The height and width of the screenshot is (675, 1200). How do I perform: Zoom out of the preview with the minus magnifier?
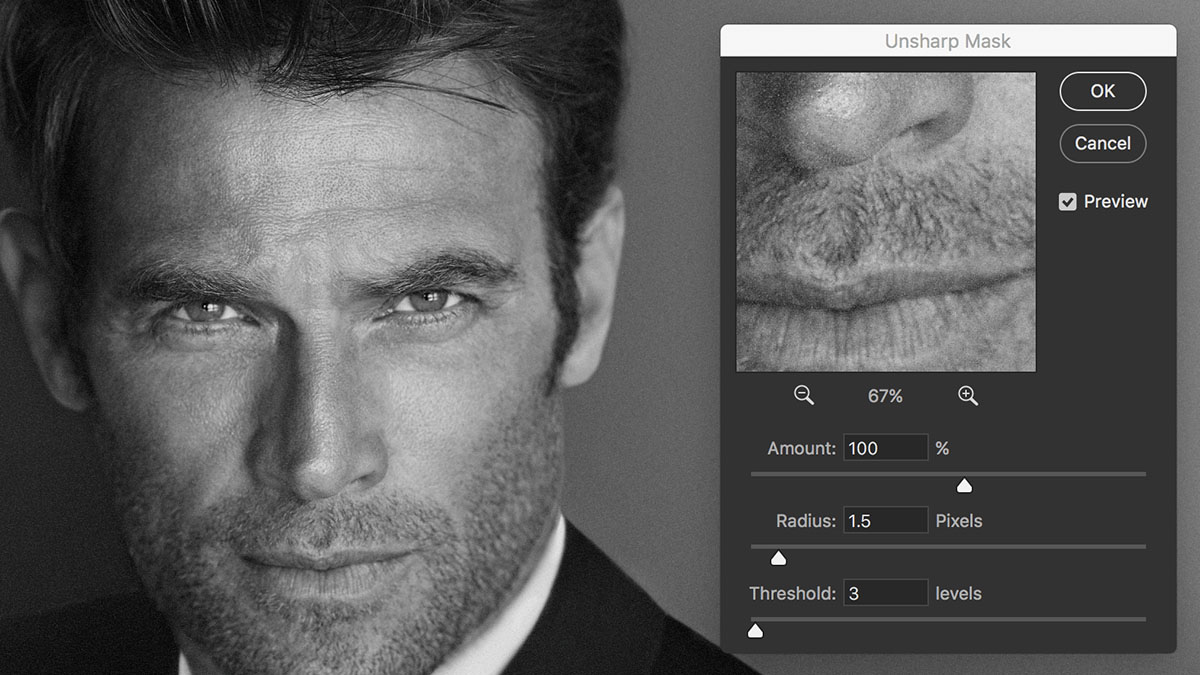tap(803, 396)
